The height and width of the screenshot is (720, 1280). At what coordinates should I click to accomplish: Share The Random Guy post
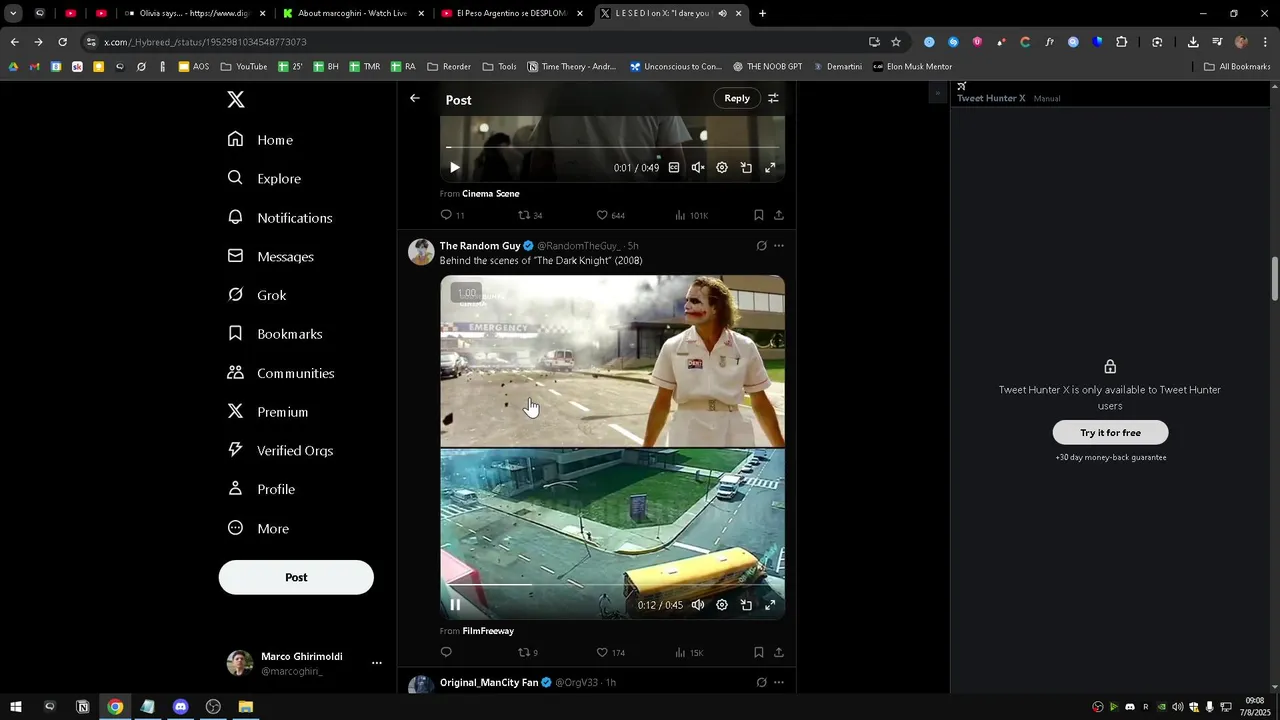779,652
